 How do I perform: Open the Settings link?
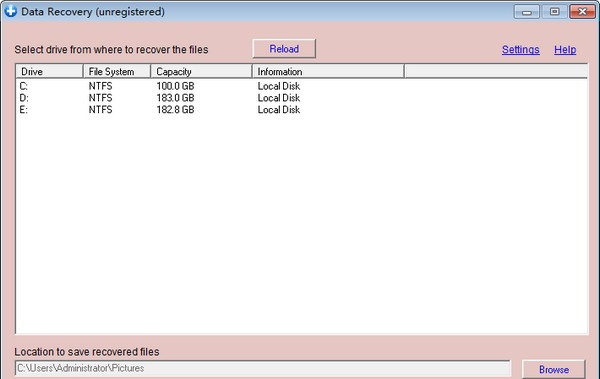pos(520,49)
